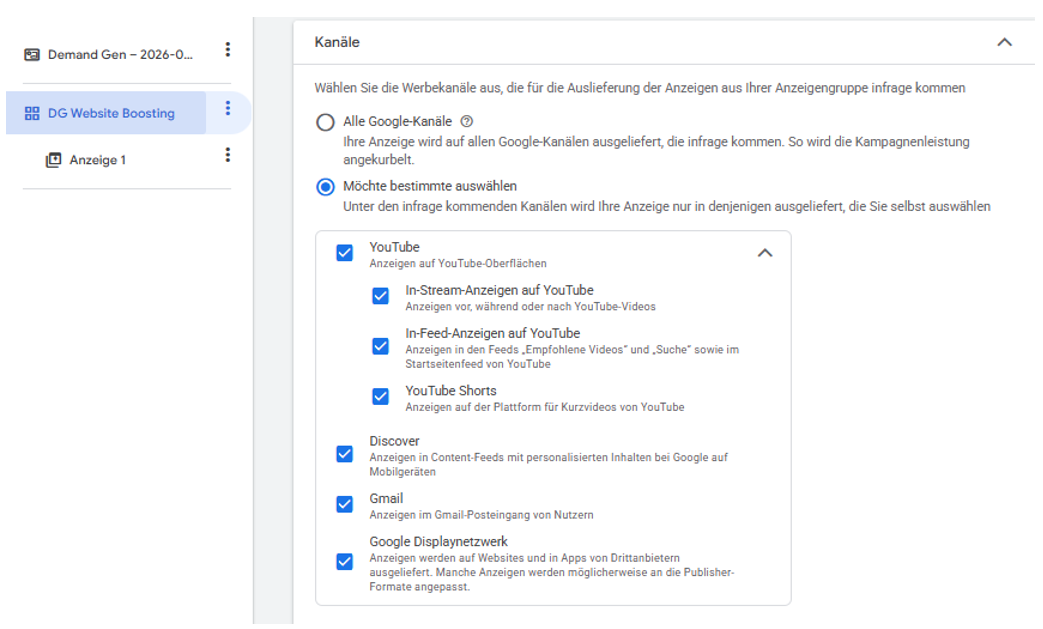Select the Möchte bestimmte auswählen option

(324, 185)
